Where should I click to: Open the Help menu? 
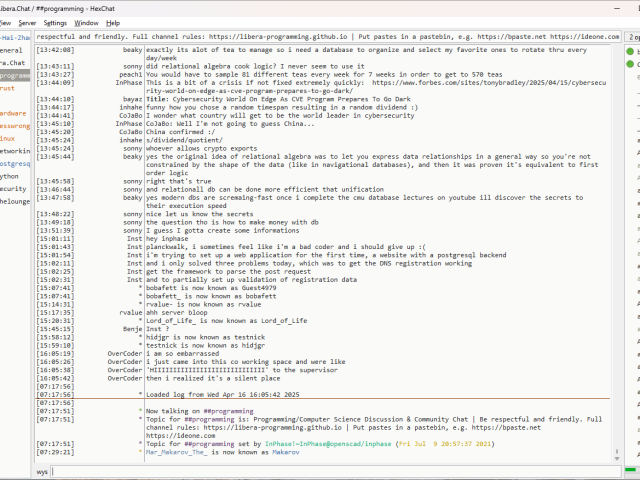[x=113, y=22]
